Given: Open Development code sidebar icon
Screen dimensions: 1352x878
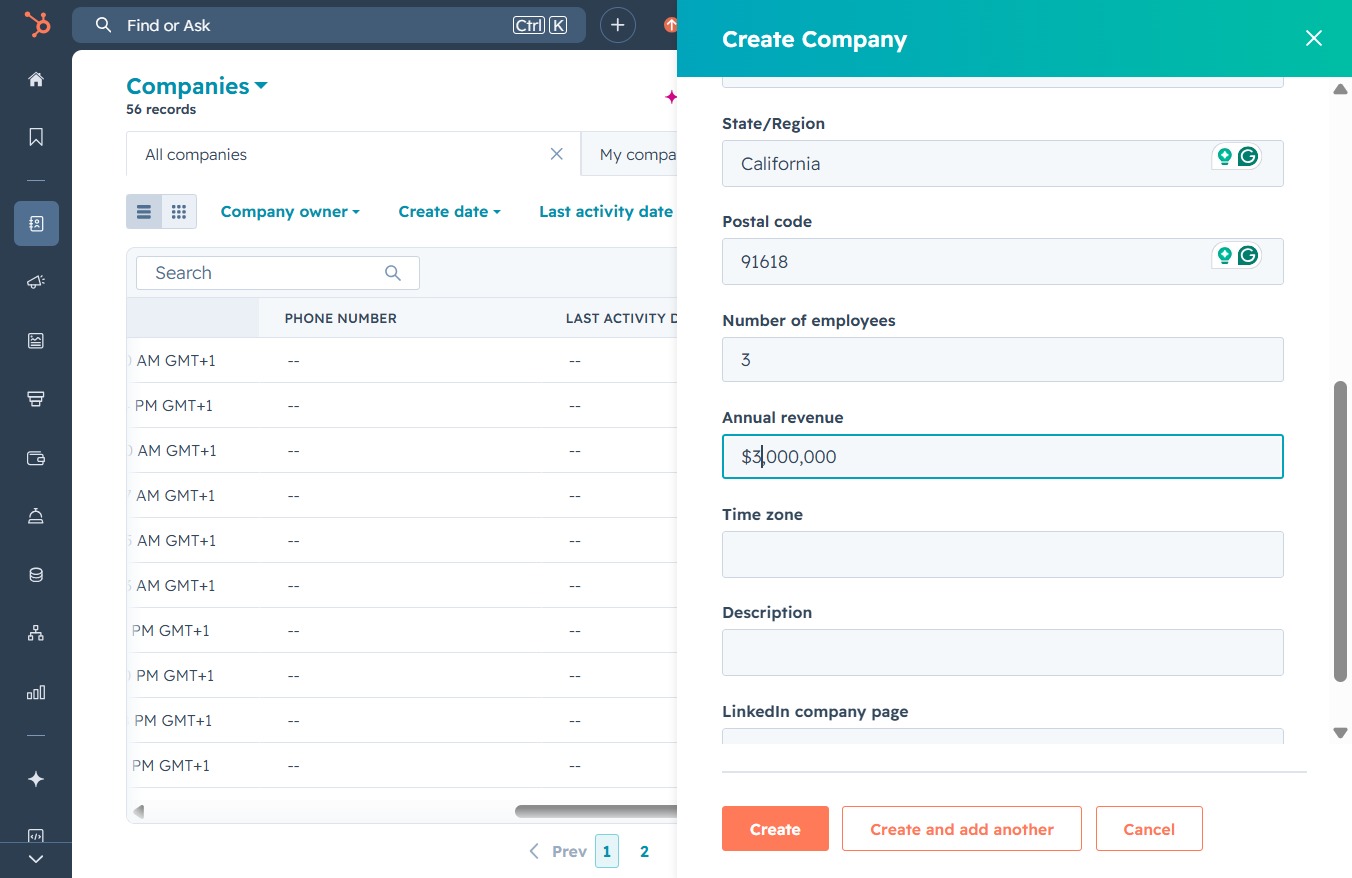Looking at the screenshot, I should click(36, 835).
